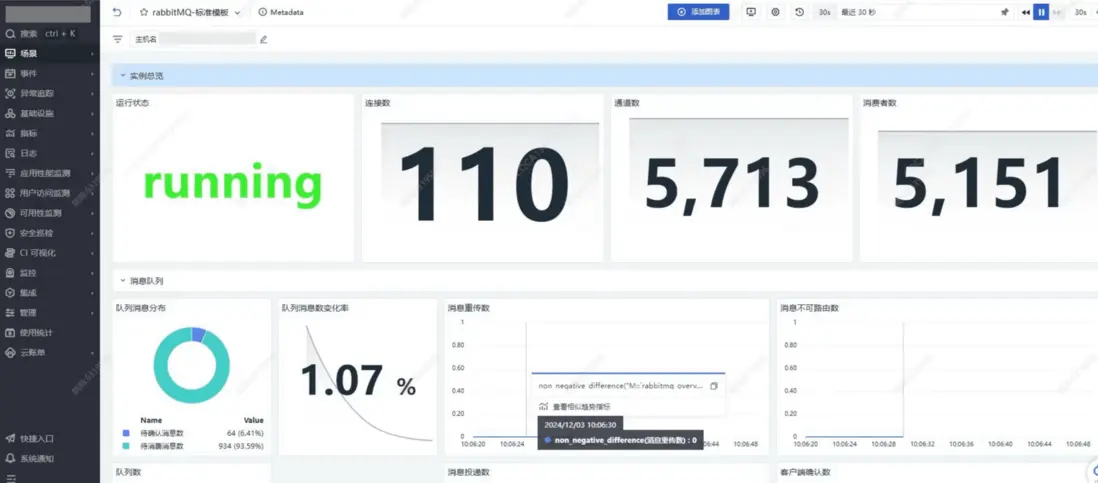Copy the non_negative_difference query via copy icon

[714, 386]
